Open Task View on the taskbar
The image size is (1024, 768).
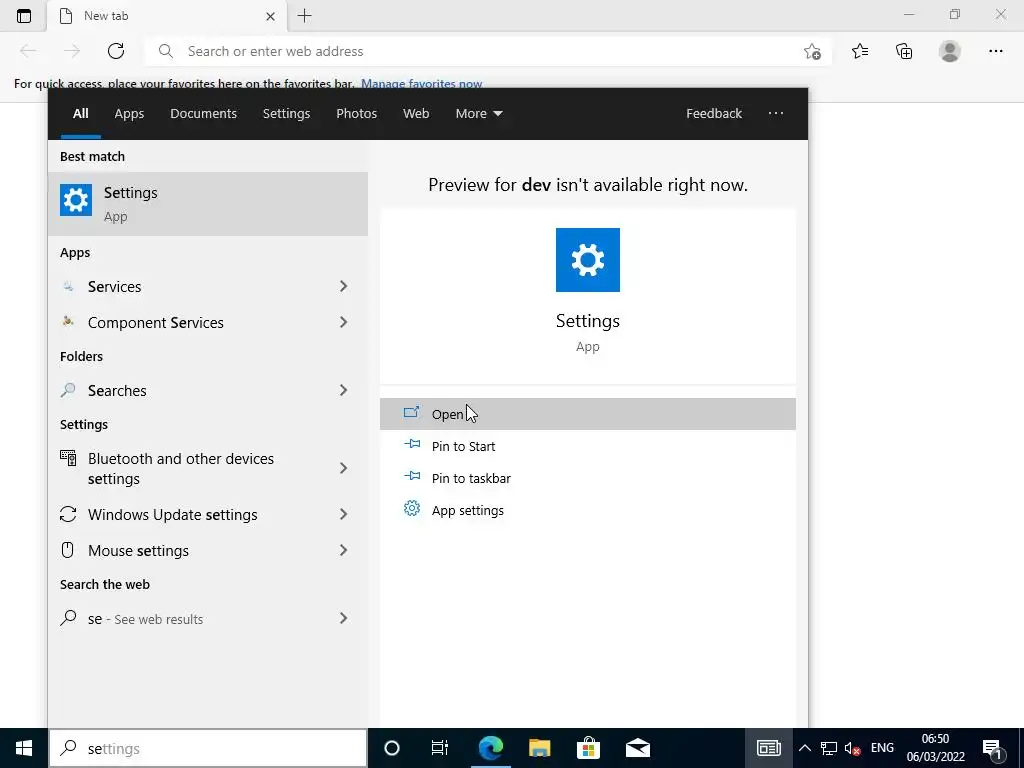440,748
